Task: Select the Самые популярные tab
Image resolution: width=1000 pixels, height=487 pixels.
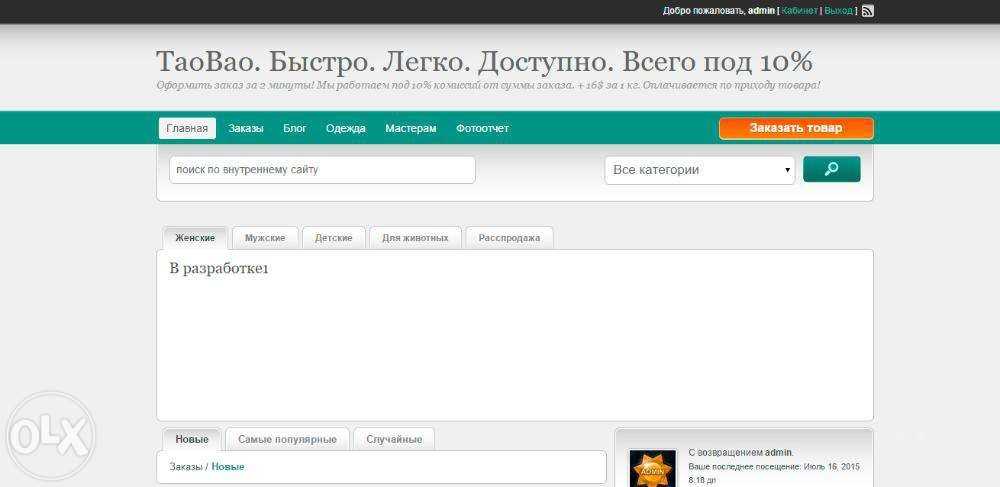Action: [x=287, y=439]
